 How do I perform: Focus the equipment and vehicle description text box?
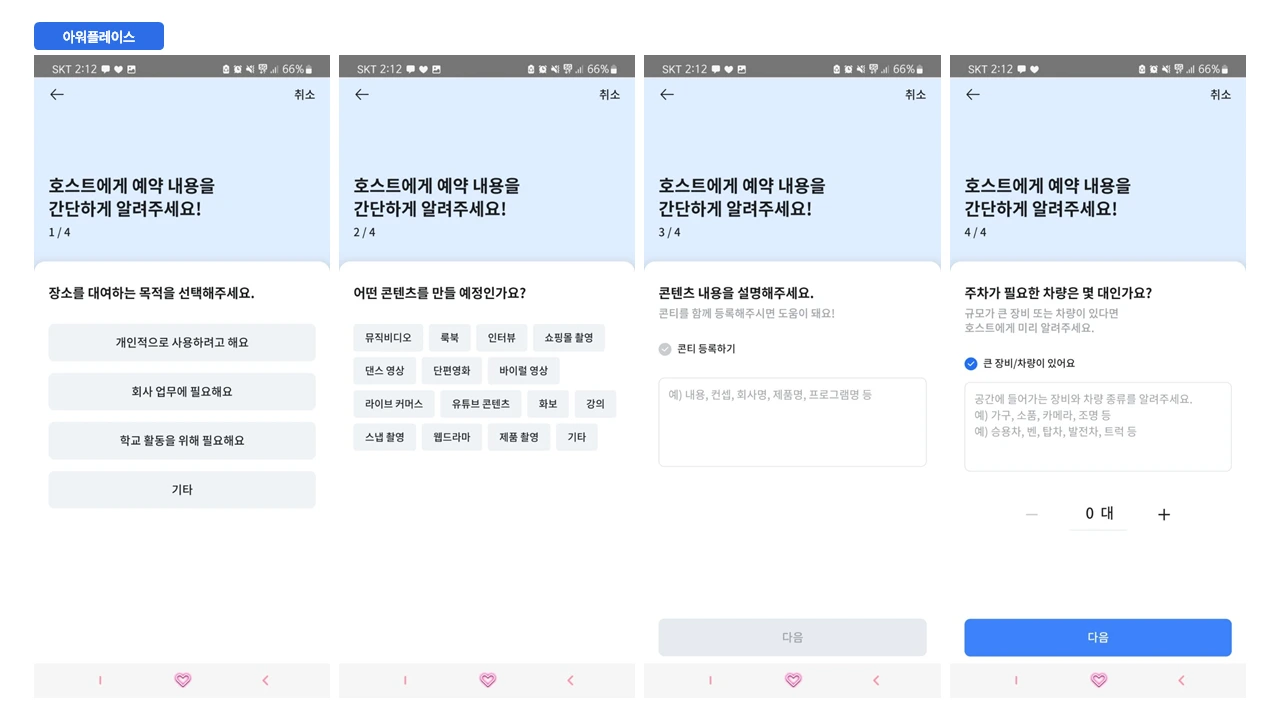point(1098,426)
